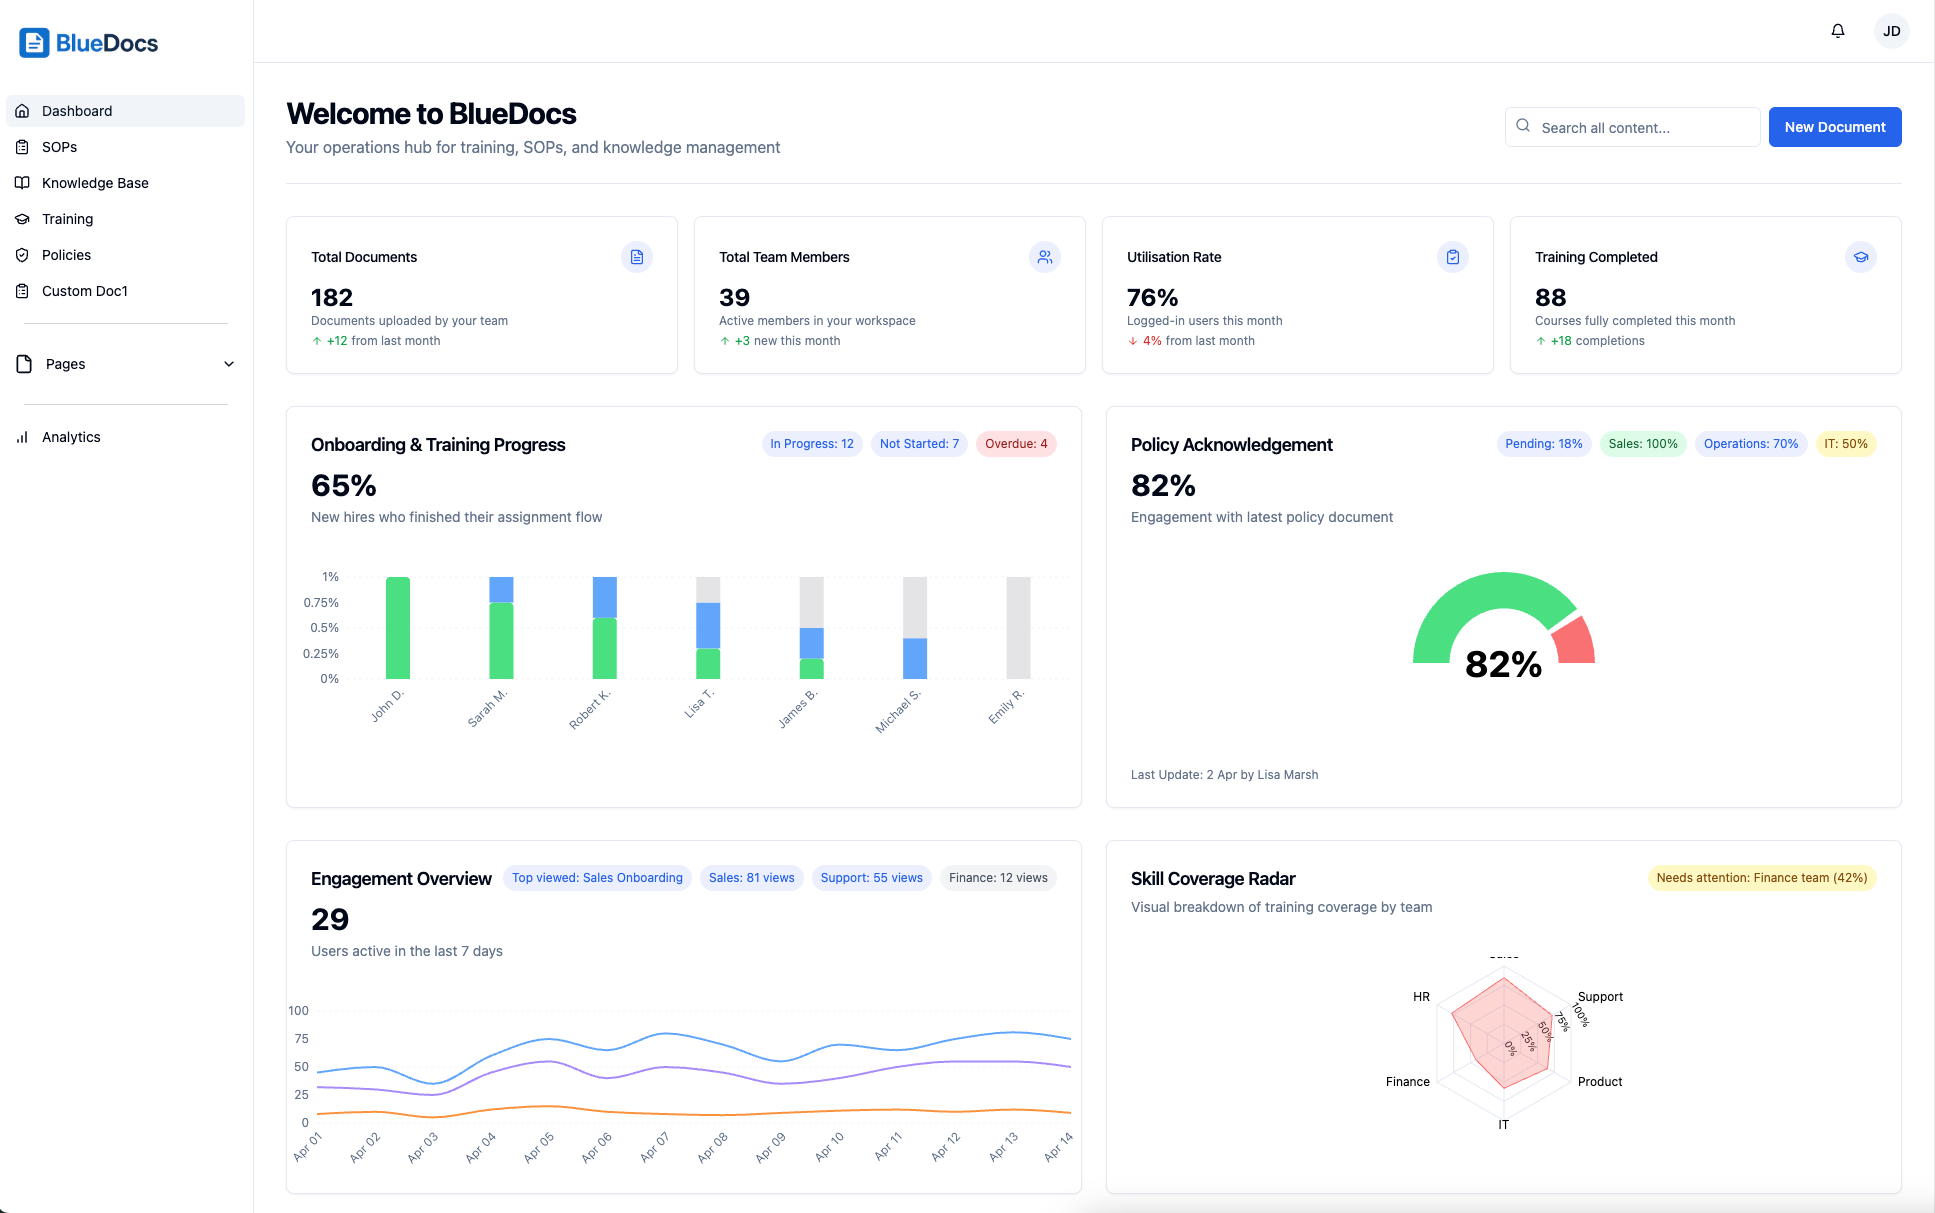Click the notifications bell icon
This screenshot has height=1213, width=1935.
(1838, 31)
